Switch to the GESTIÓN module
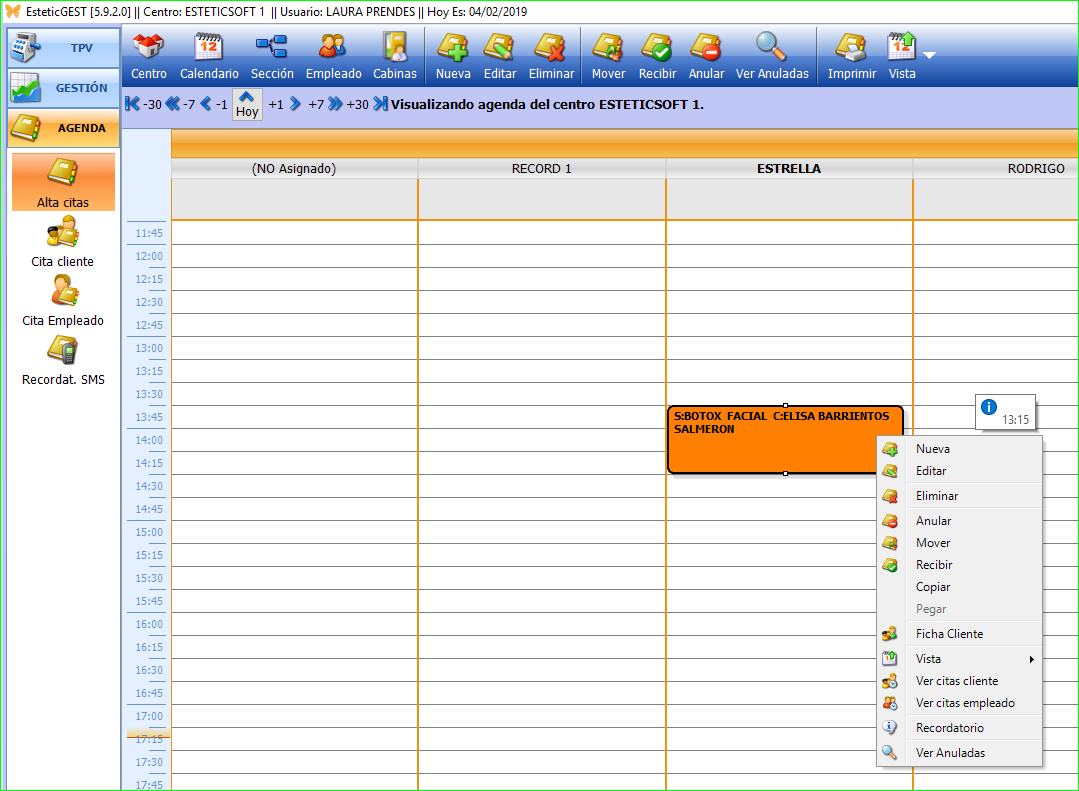The image size is (1079, 791). click(x=63, y=88)
